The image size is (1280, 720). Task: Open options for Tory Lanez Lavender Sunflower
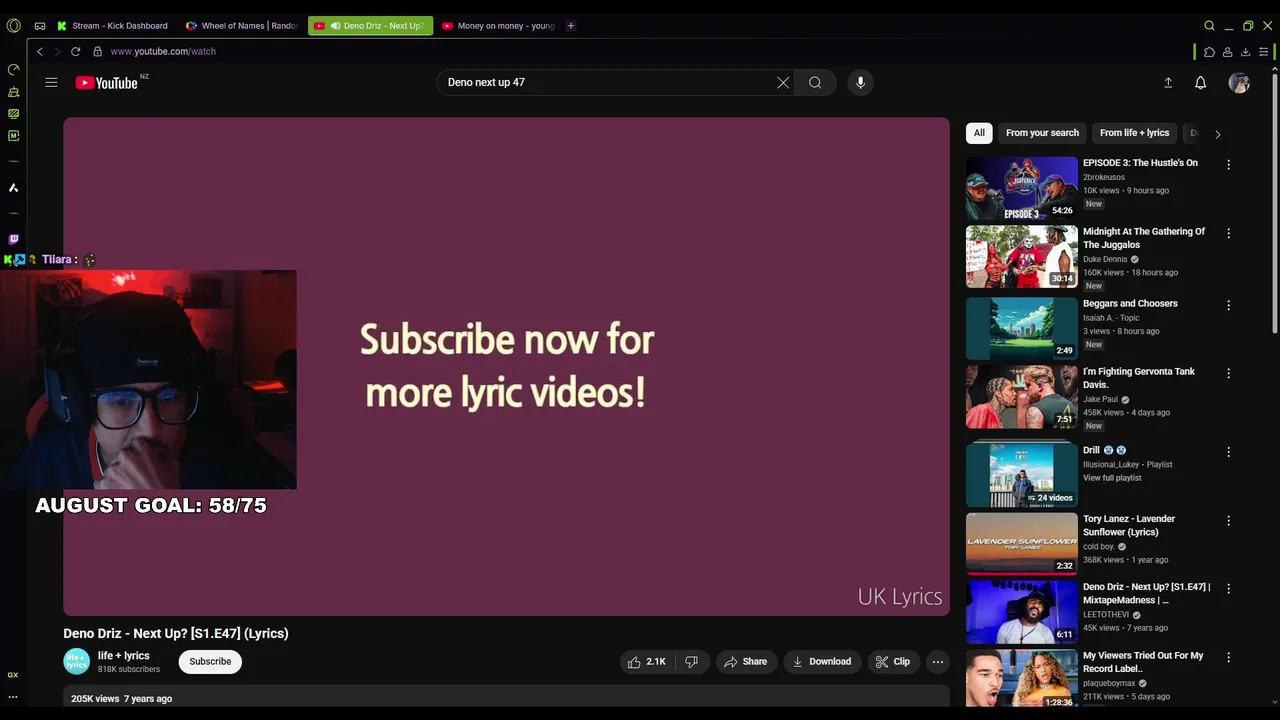pos(1228,520)
